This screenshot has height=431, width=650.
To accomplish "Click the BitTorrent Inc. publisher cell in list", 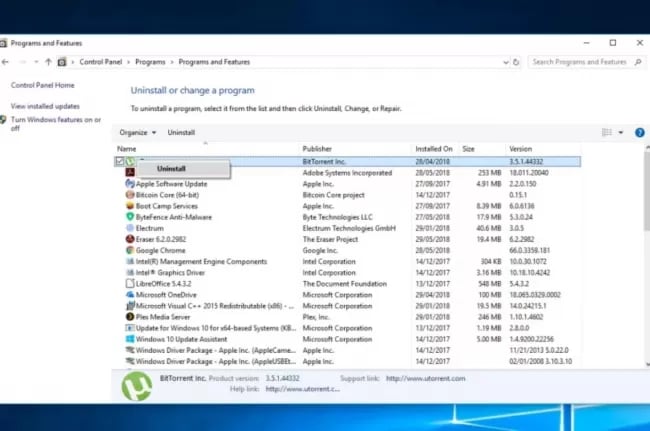I will coord(324,161).
